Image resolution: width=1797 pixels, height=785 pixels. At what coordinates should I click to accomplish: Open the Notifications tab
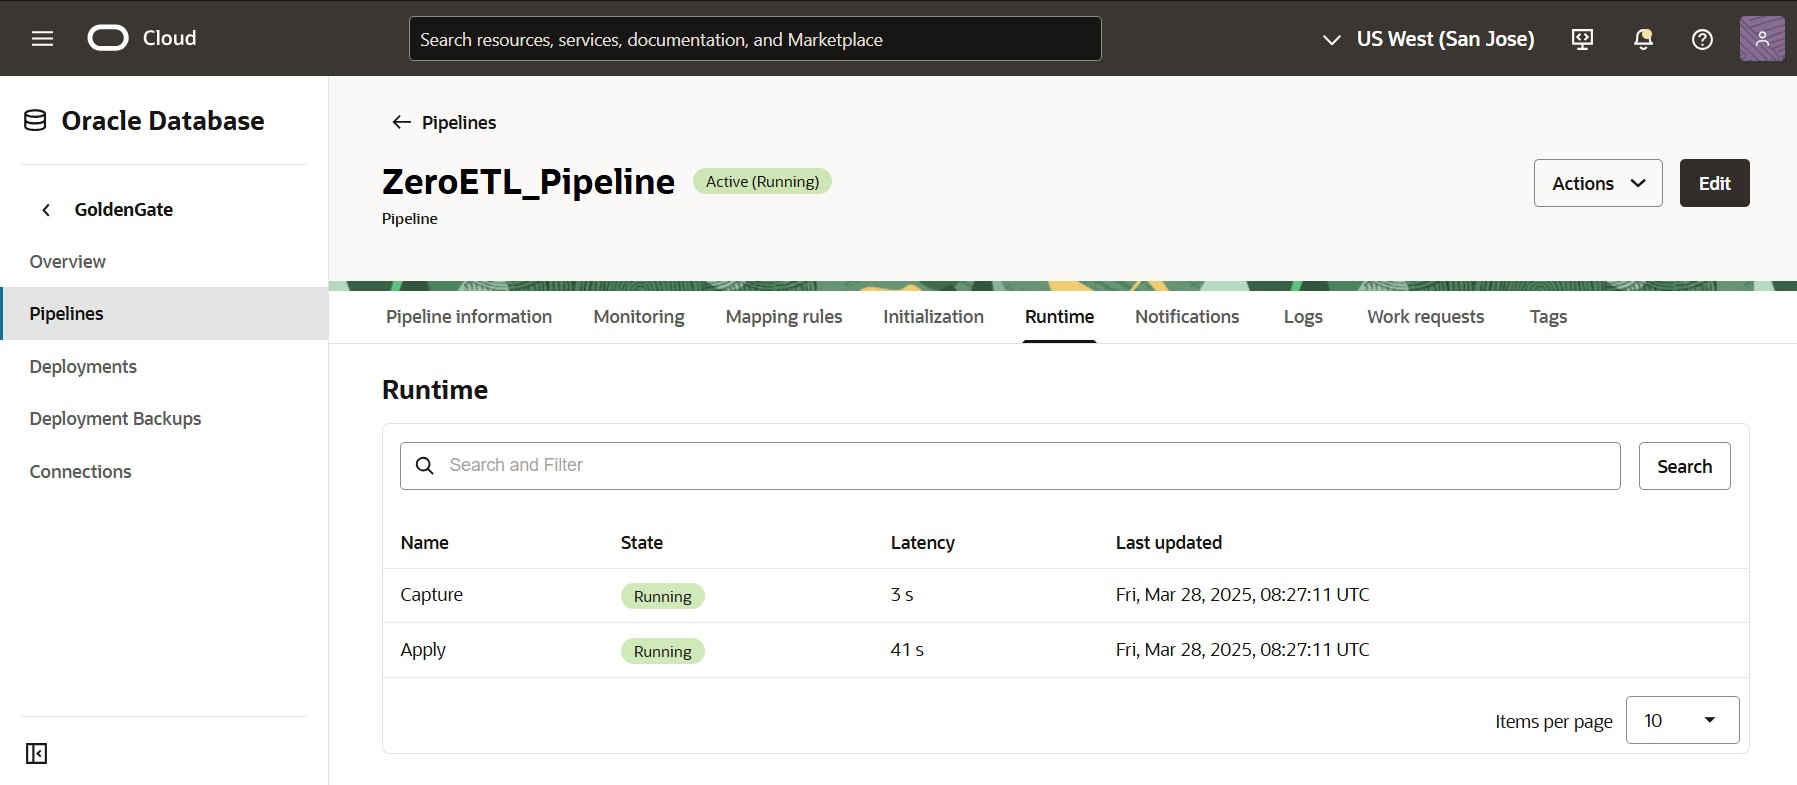coord(1187,317)
